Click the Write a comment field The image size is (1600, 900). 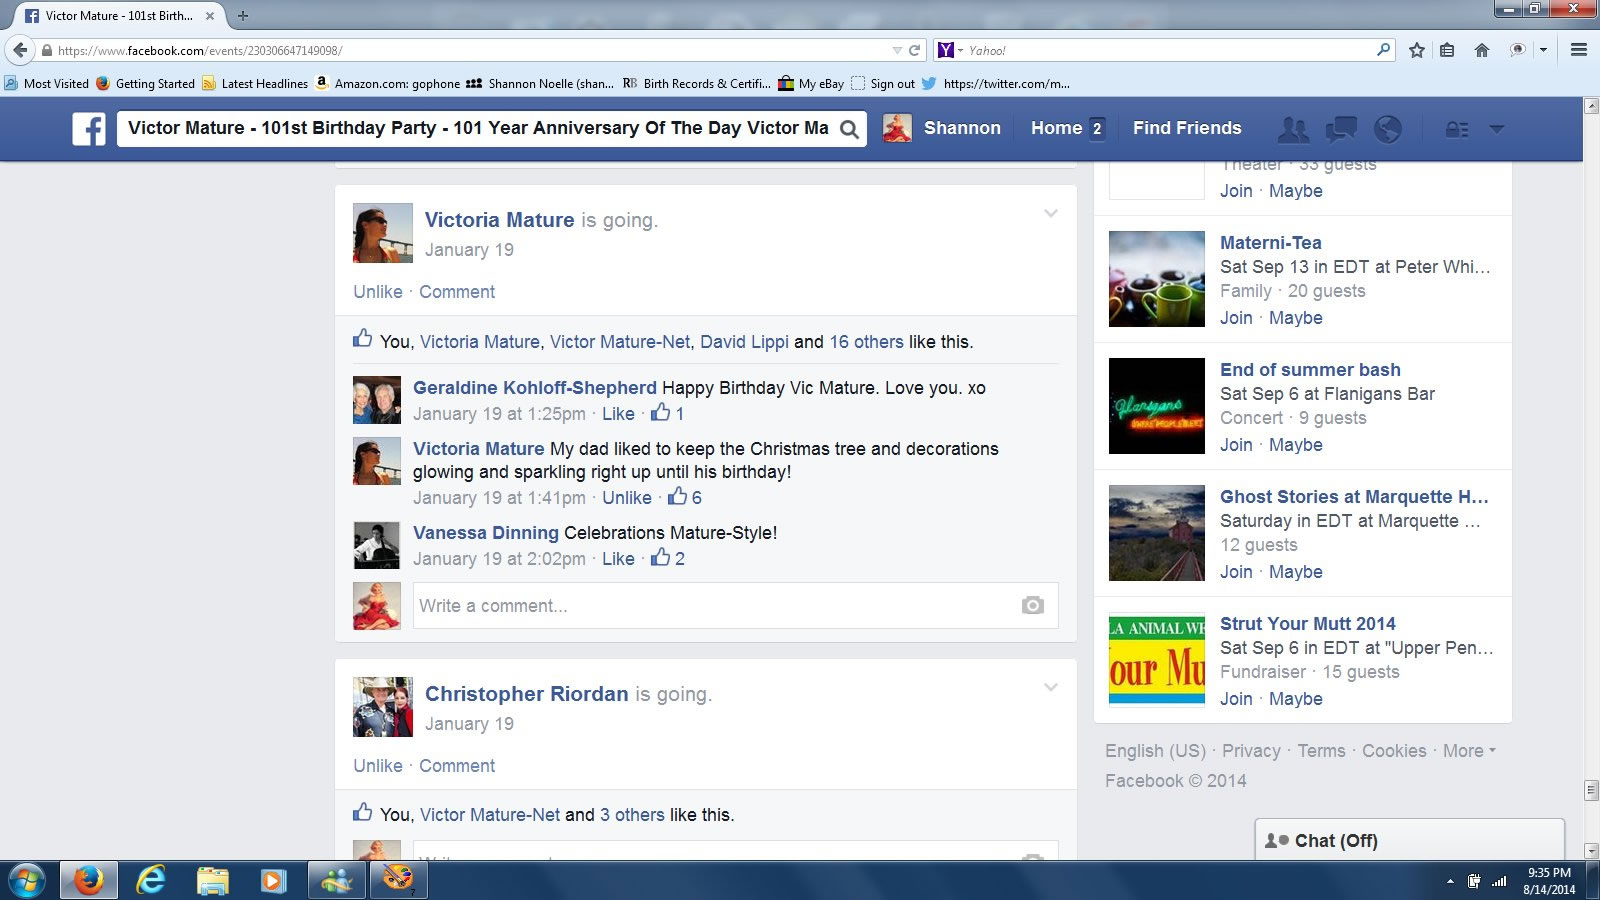click(735, 605)
